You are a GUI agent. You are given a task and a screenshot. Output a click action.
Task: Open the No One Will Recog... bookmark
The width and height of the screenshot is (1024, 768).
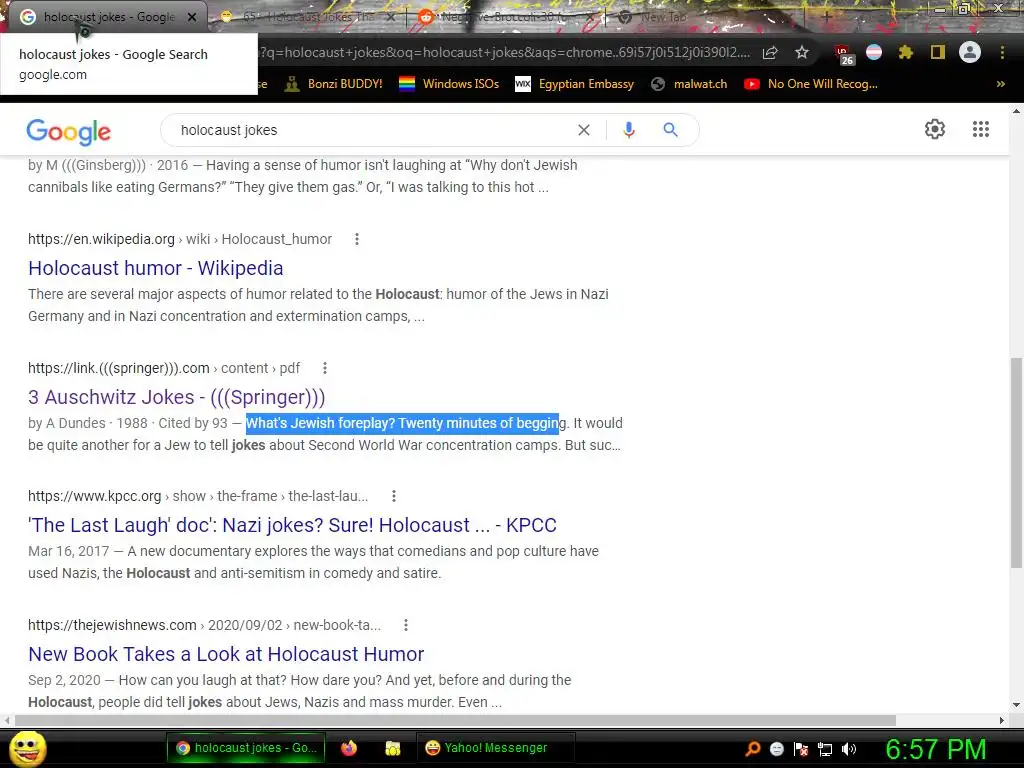point(810,84)
